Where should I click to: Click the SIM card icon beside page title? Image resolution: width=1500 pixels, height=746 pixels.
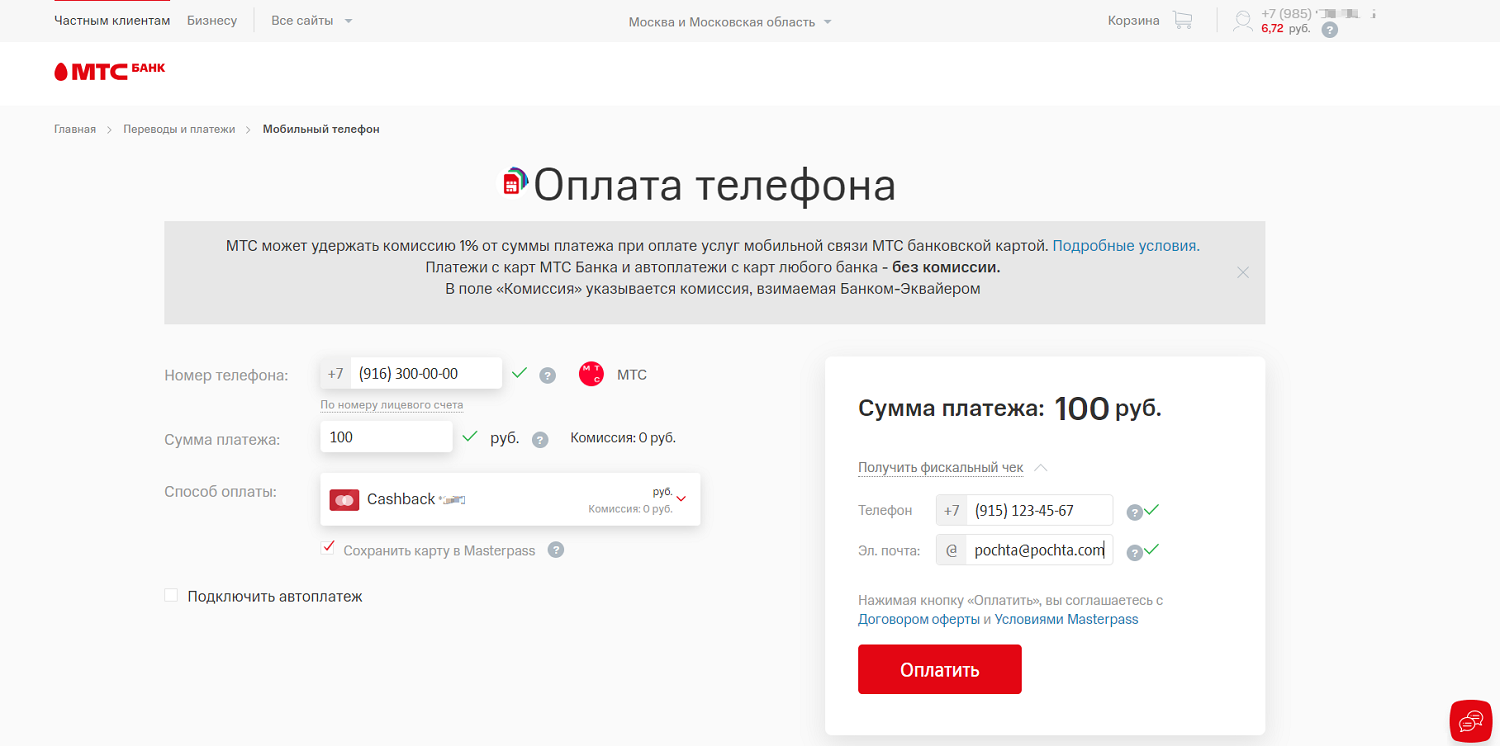tap(515, 181)
